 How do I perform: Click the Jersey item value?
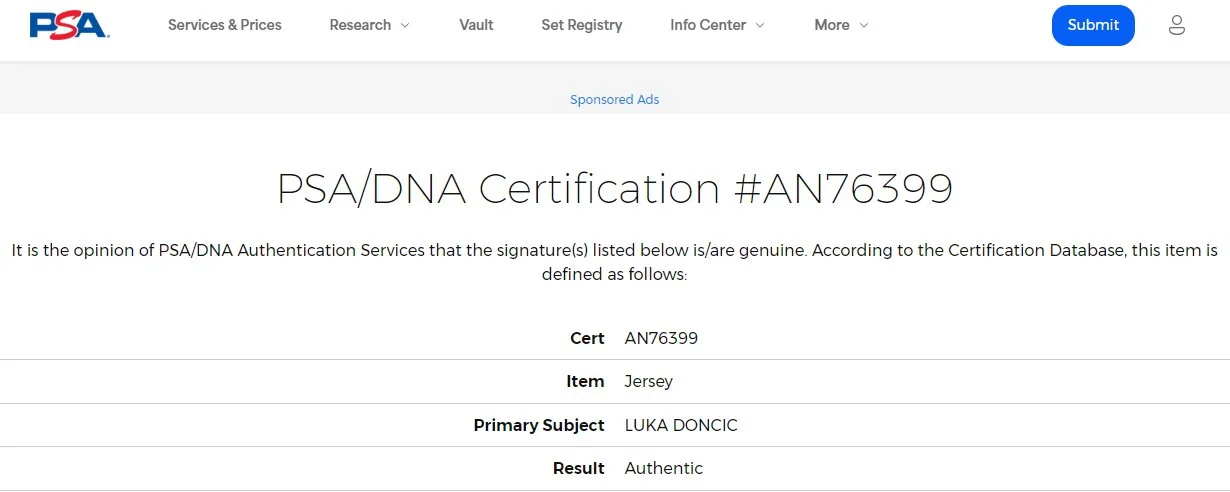tap(649, 381)
